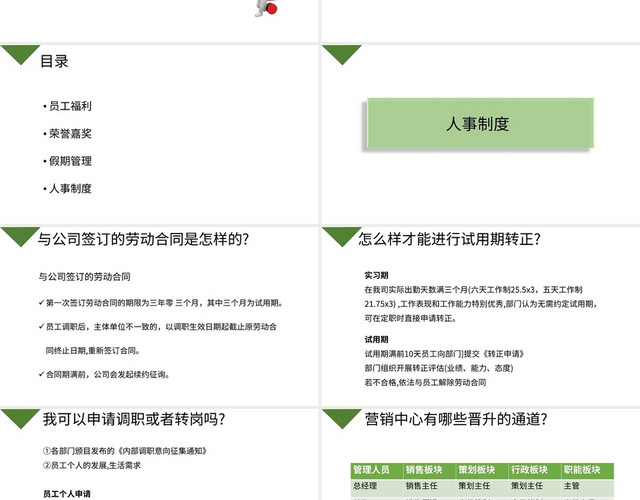Click the line 合同期满前,公司会发起续约征询

(x=104, y=374)
